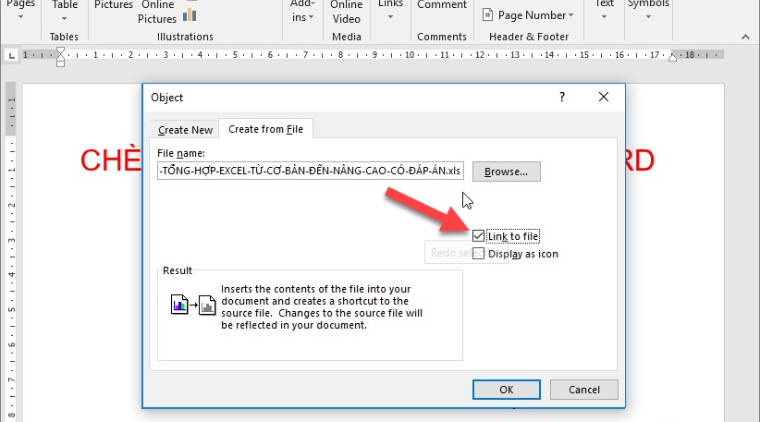This screenshot has height=422, width=760.
Task: Expand the Symbols dropdown
Action: (x=648, y=10)
